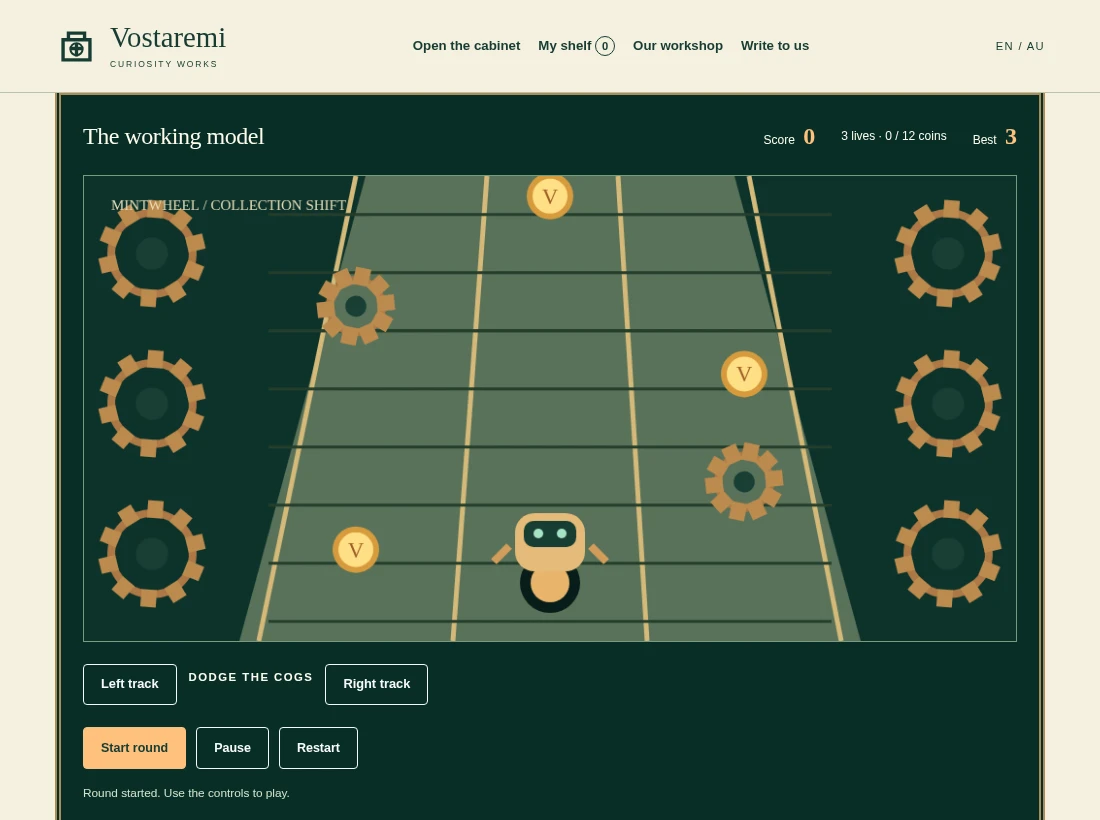Click the shelf count badge showing 0
Viewport: 1100px width, 820px height.
605,46
